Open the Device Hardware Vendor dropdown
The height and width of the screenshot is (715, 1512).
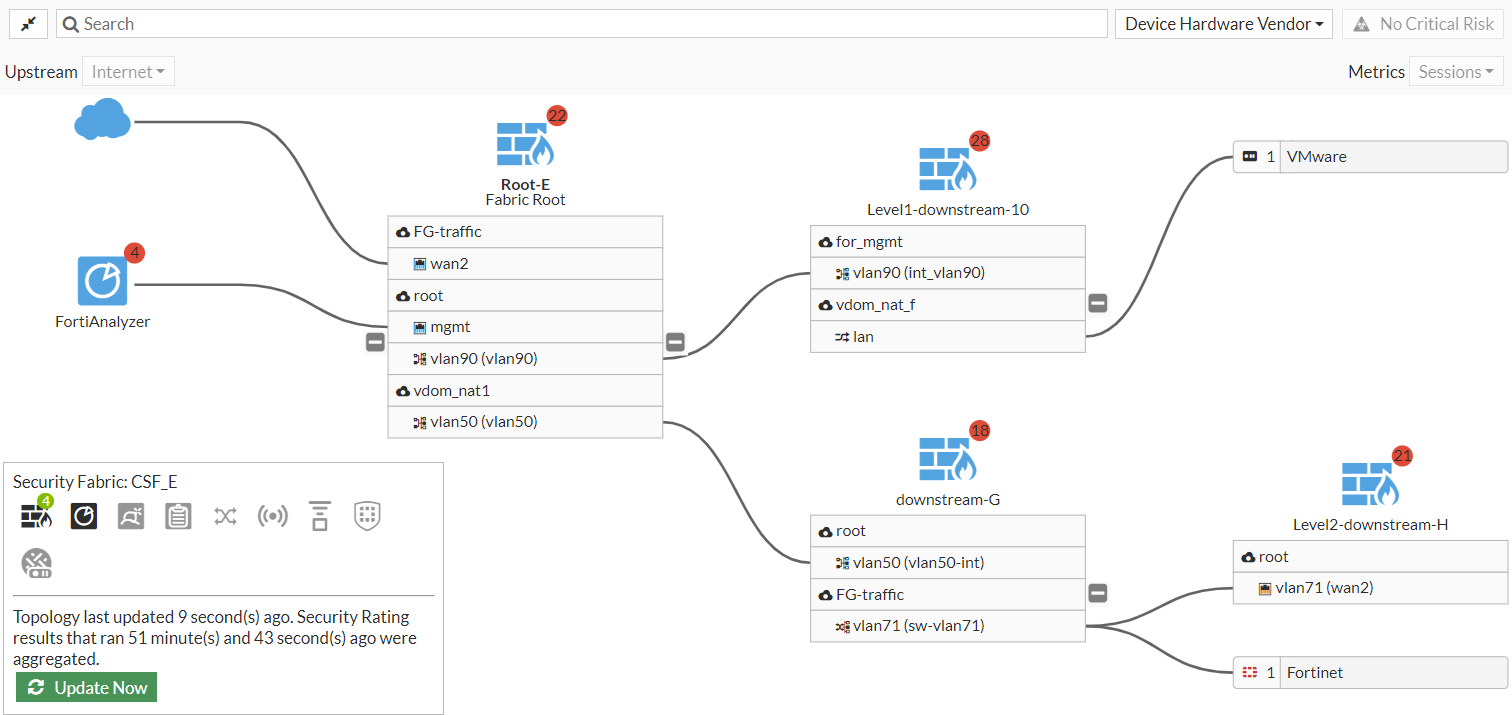(x=1223, y=24)
